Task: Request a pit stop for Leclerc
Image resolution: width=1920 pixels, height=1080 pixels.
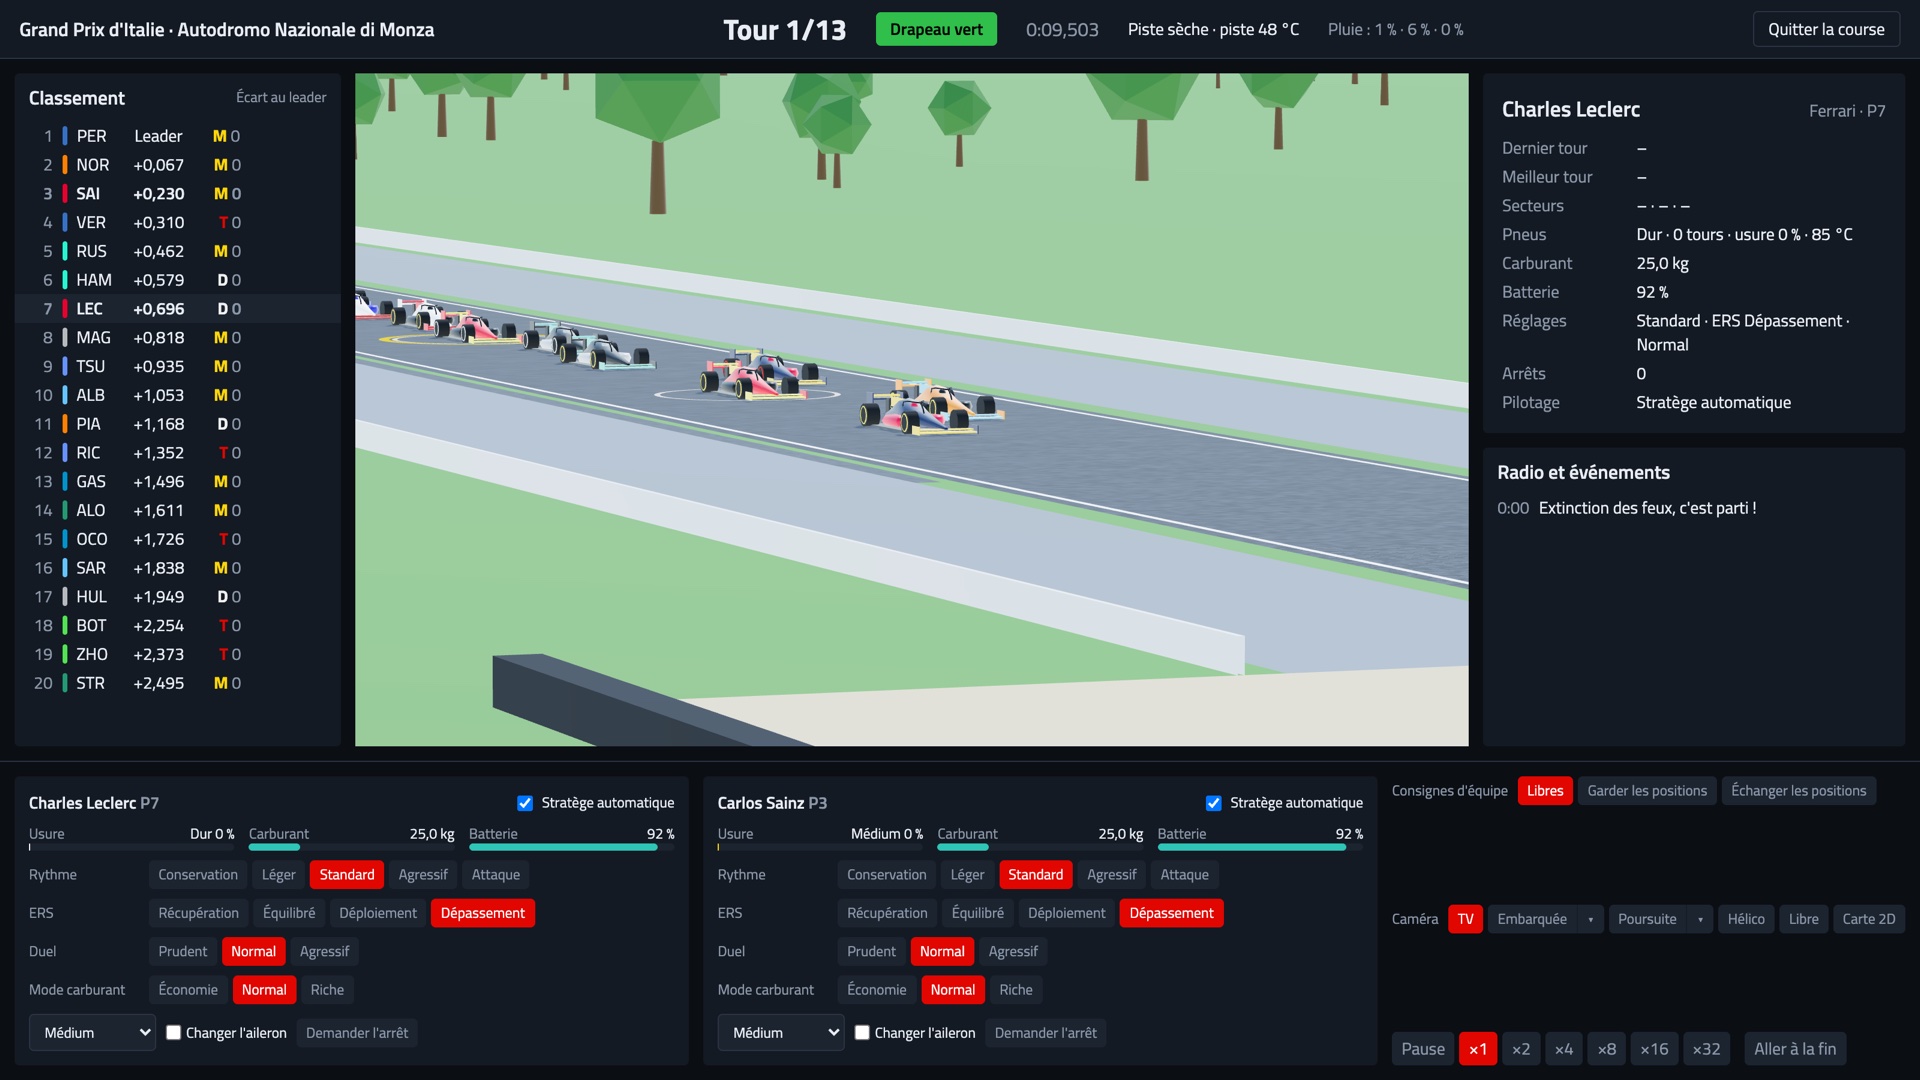Action: coord(357,1032)
